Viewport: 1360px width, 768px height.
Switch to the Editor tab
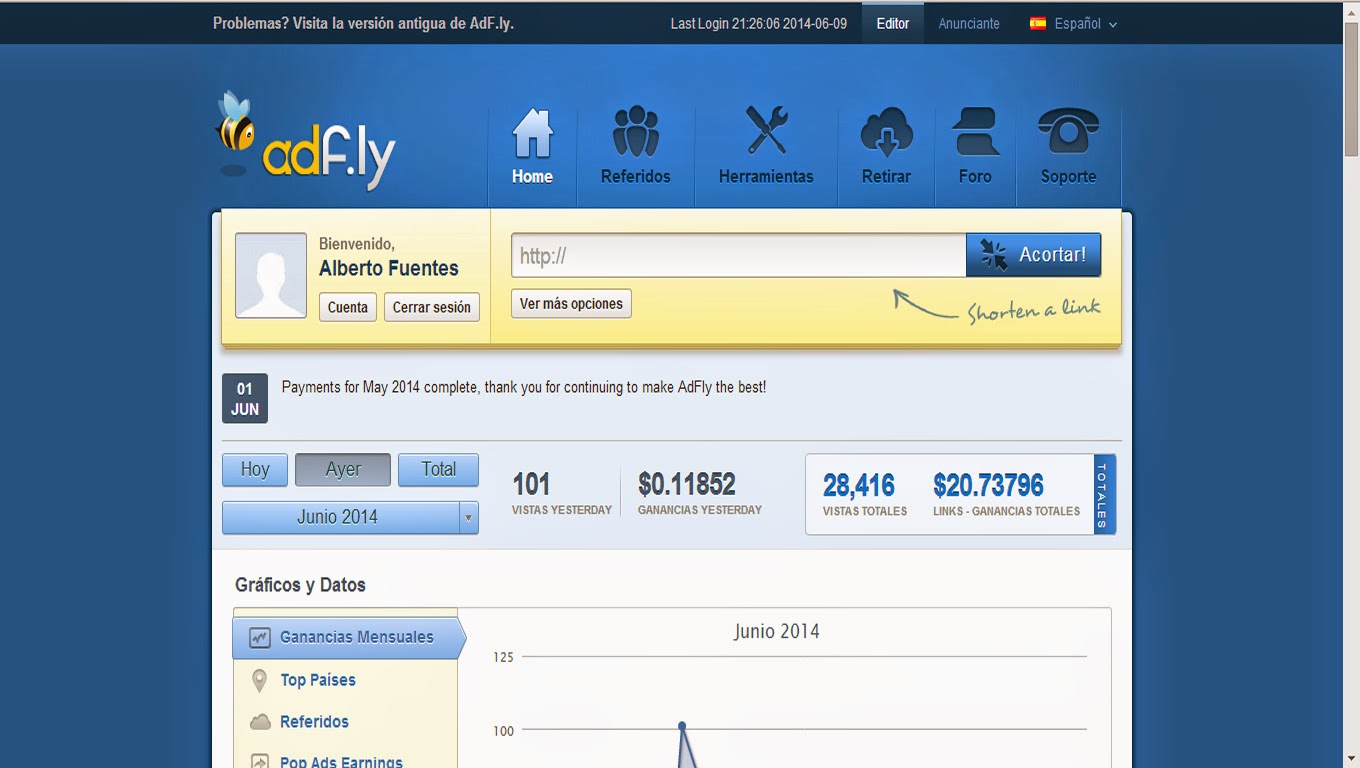pos(892,22)
